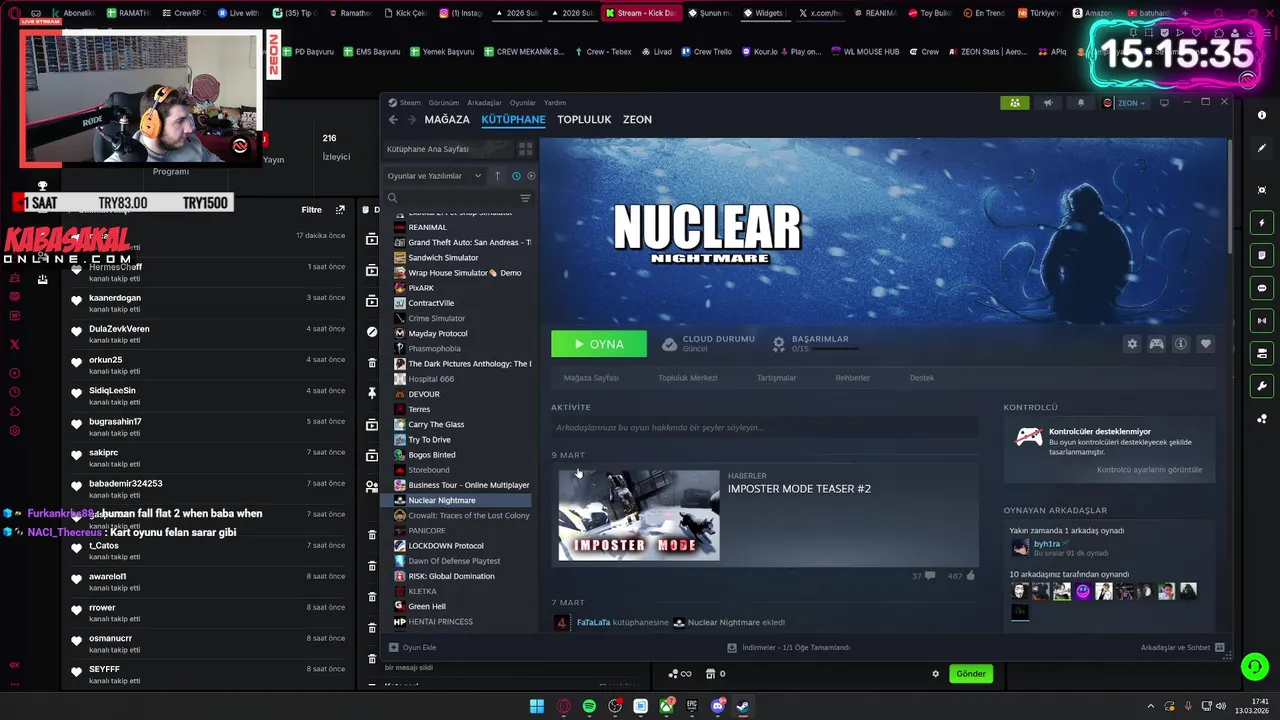Click the activity comment input field
Screen dimensions: 1280x720
point(765,427)
